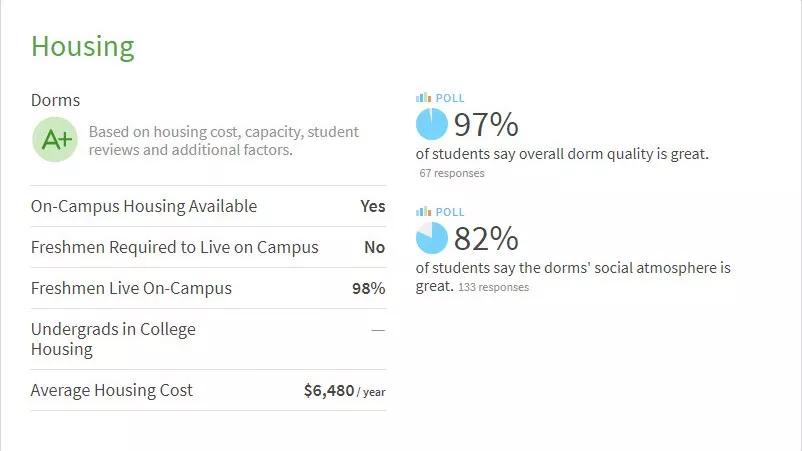Click the Freshmen Live On-Campus label
Screen dimensions: 802x451
click(131, 288)
